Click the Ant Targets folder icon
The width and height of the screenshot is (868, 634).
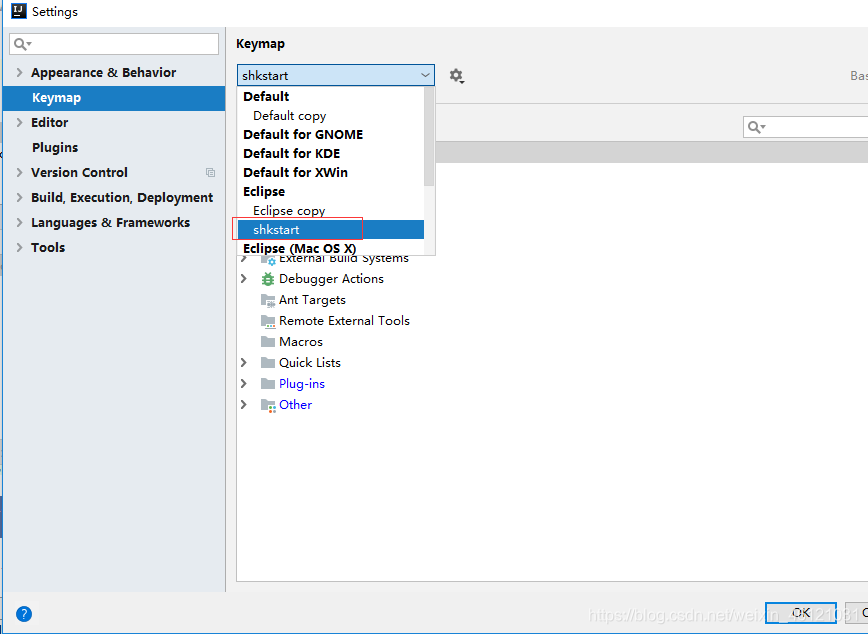pyautogui.click(x=268, y=300)
